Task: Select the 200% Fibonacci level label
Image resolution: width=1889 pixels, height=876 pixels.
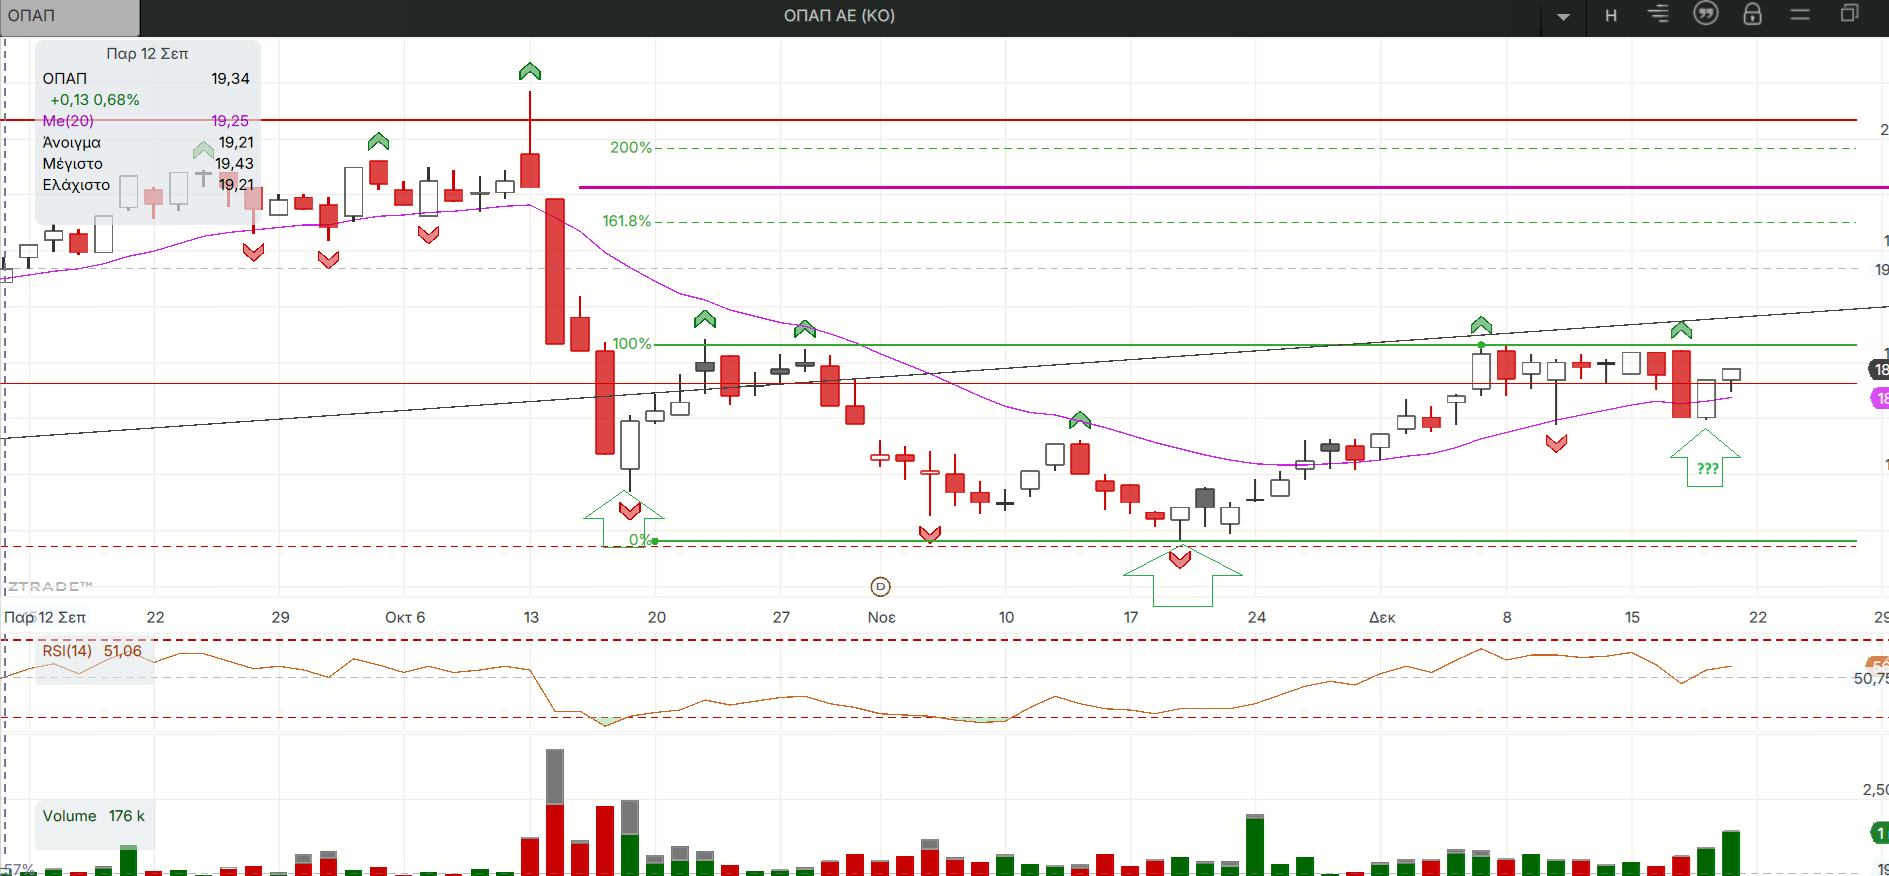Action: (630, 148)
